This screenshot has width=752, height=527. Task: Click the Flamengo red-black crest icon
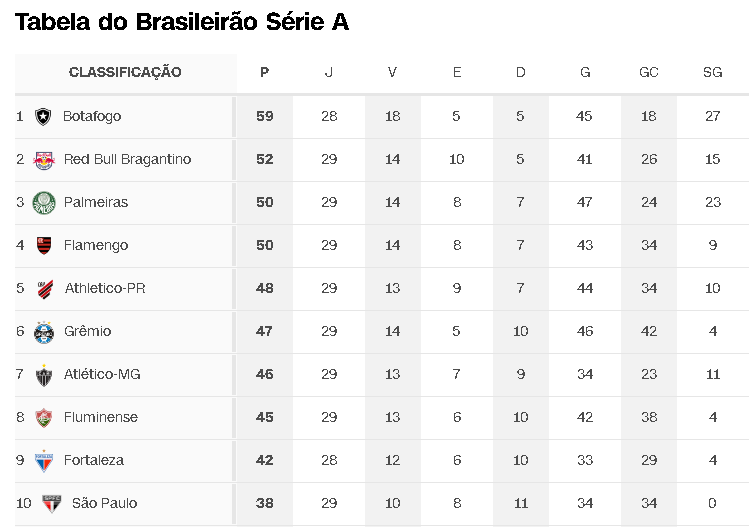point(44,246)
